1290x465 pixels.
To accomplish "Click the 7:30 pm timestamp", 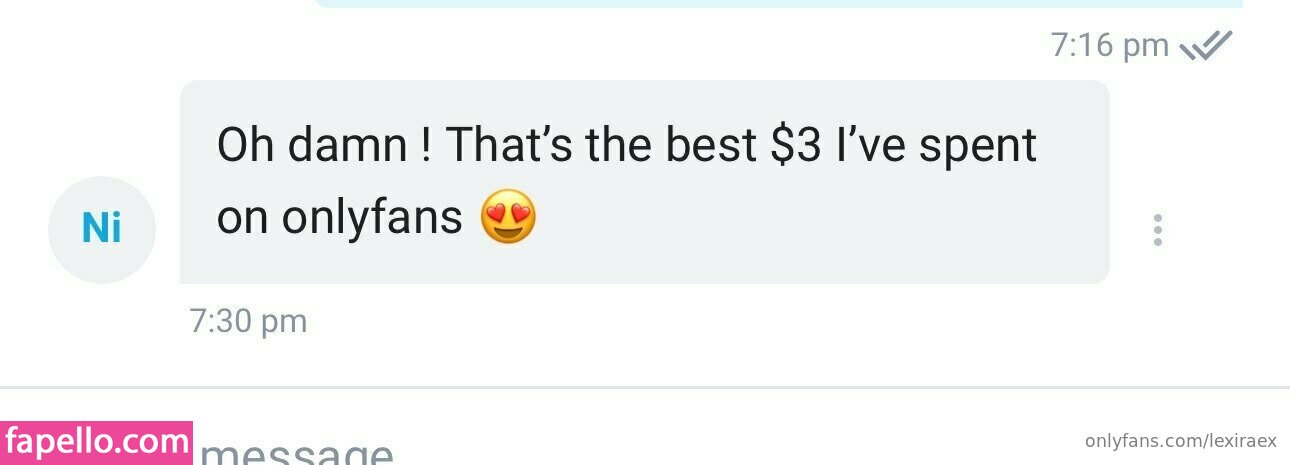I will click(x=248, y=321).
